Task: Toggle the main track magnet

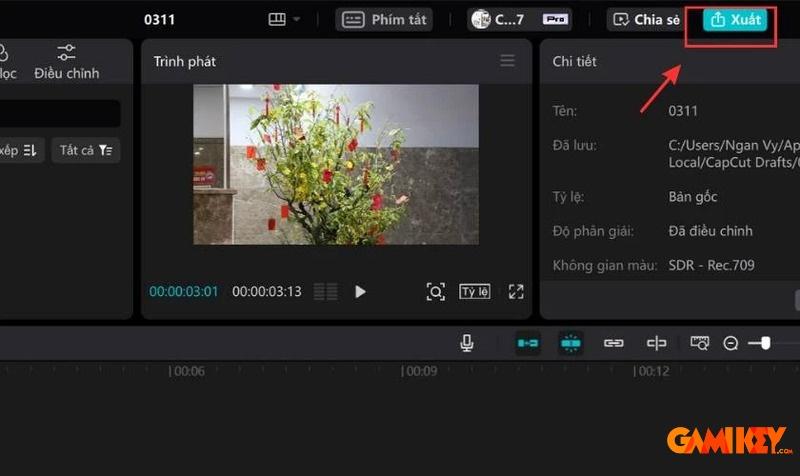Action: (x=528, y=343)
